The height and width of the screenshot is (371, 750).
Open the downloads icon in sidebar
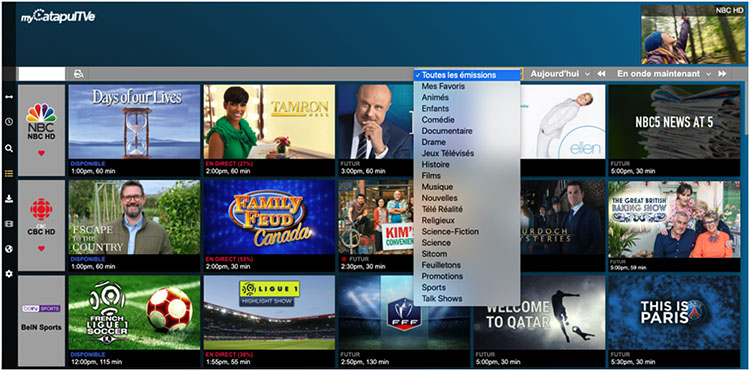coord(9,199)
